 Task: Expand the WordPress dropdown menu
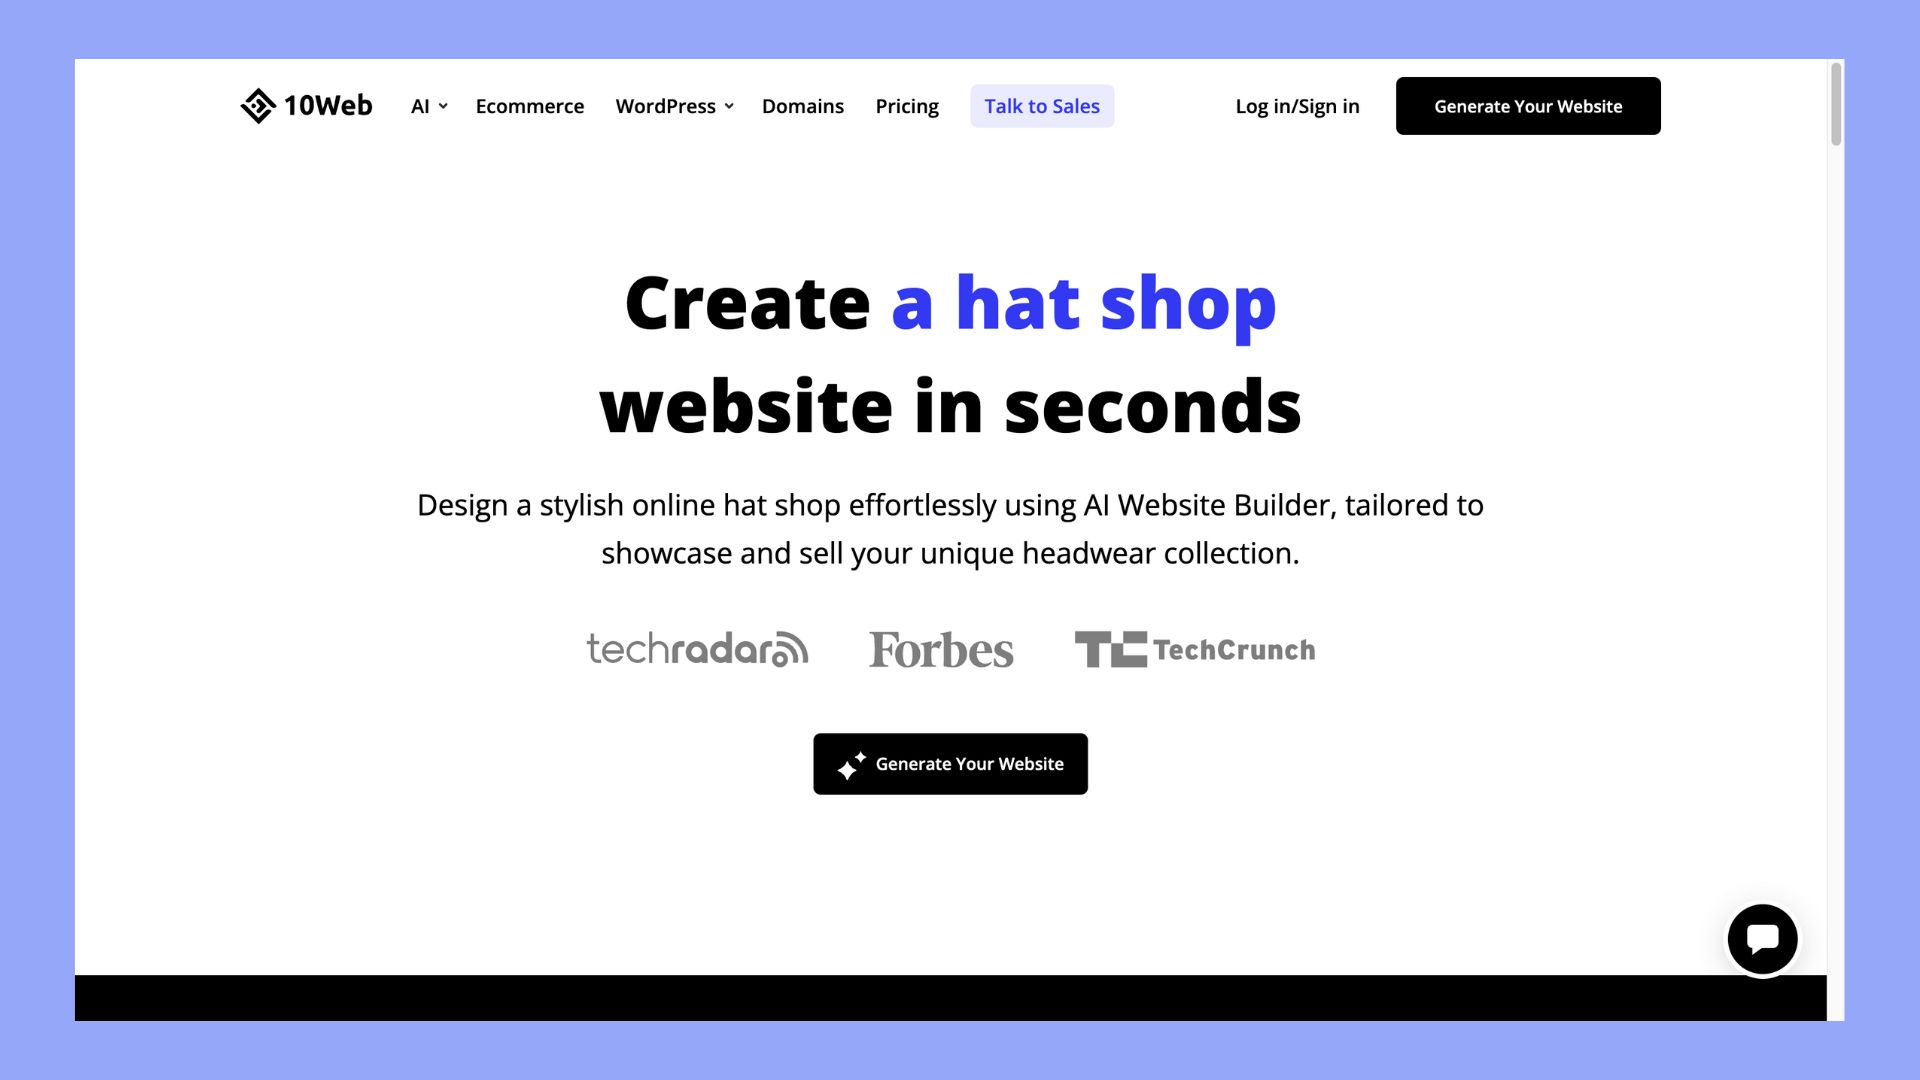point(674,105)
